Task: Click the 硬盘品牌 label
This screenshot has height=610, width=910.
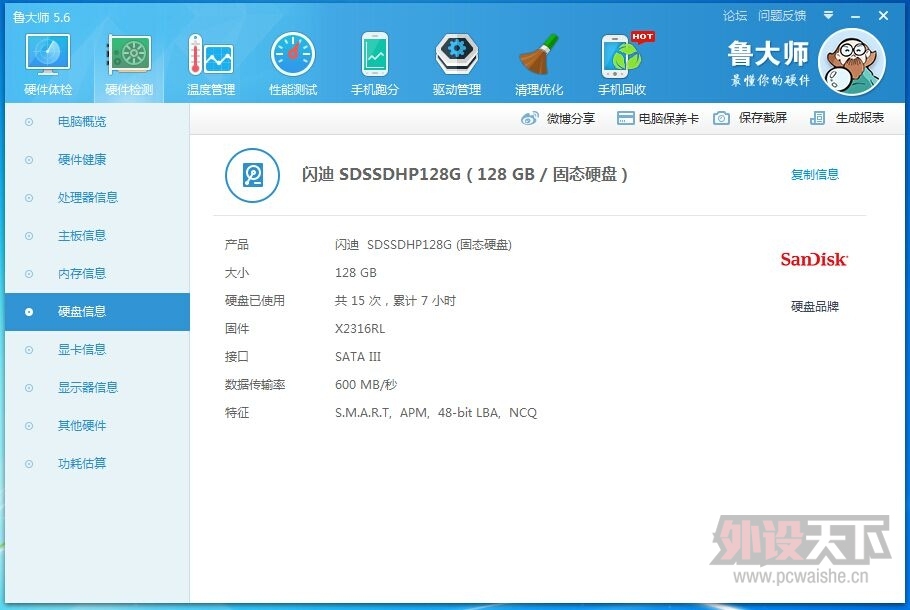Action: pos(815,306)
